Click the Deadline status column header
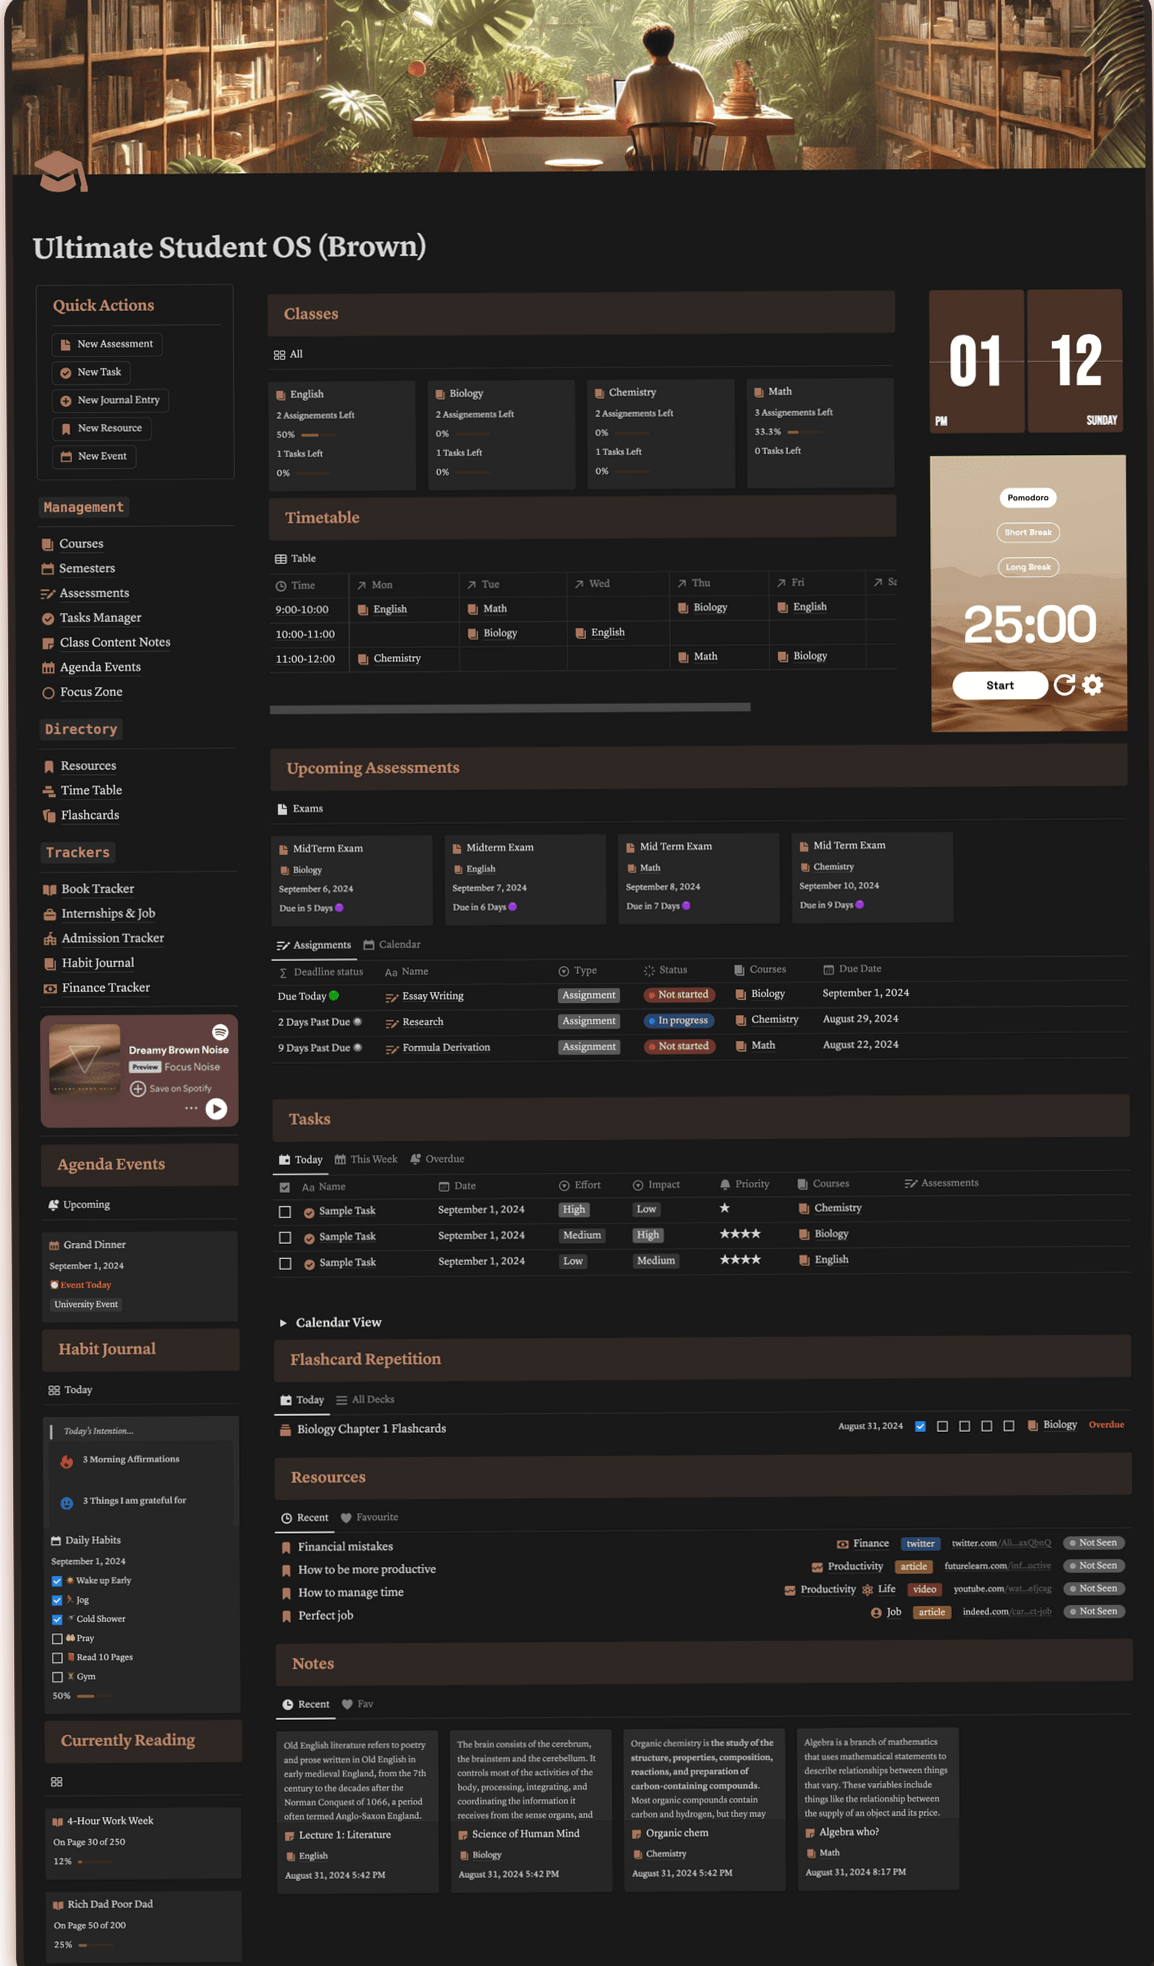This screenshot has height=1966, width=1154. pyautogui.click(x=320, y=972)
